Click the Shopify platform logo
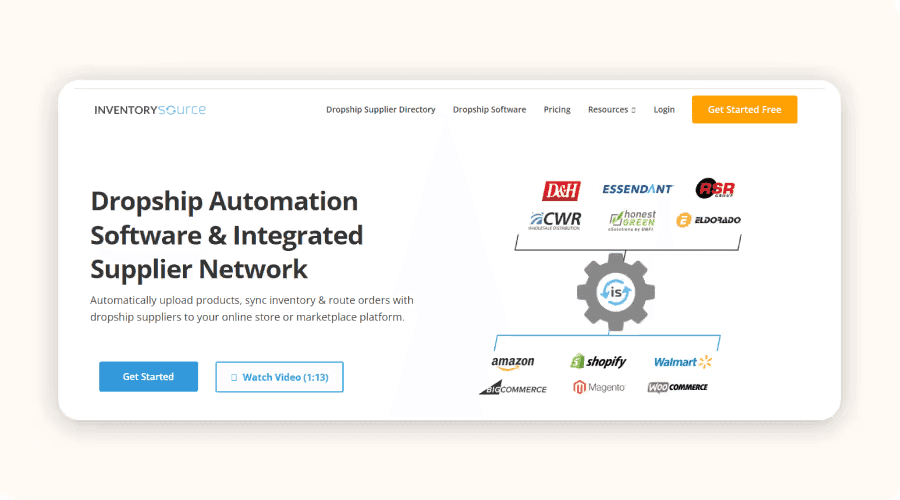This screenshot has width=900, height=500. point(598,361)
